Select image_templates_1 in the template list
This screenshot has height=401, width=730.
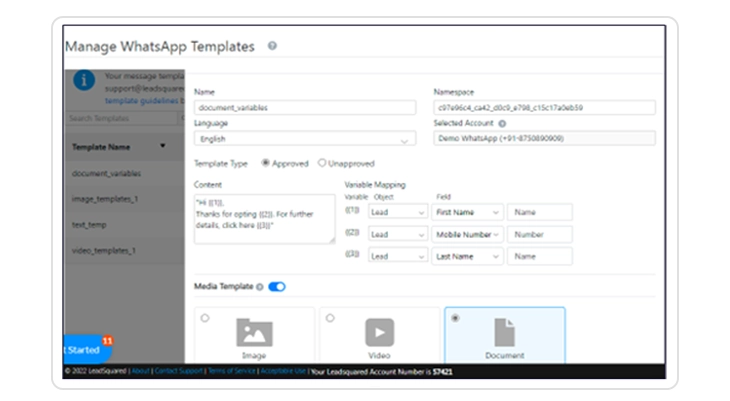tap(105, 199)
